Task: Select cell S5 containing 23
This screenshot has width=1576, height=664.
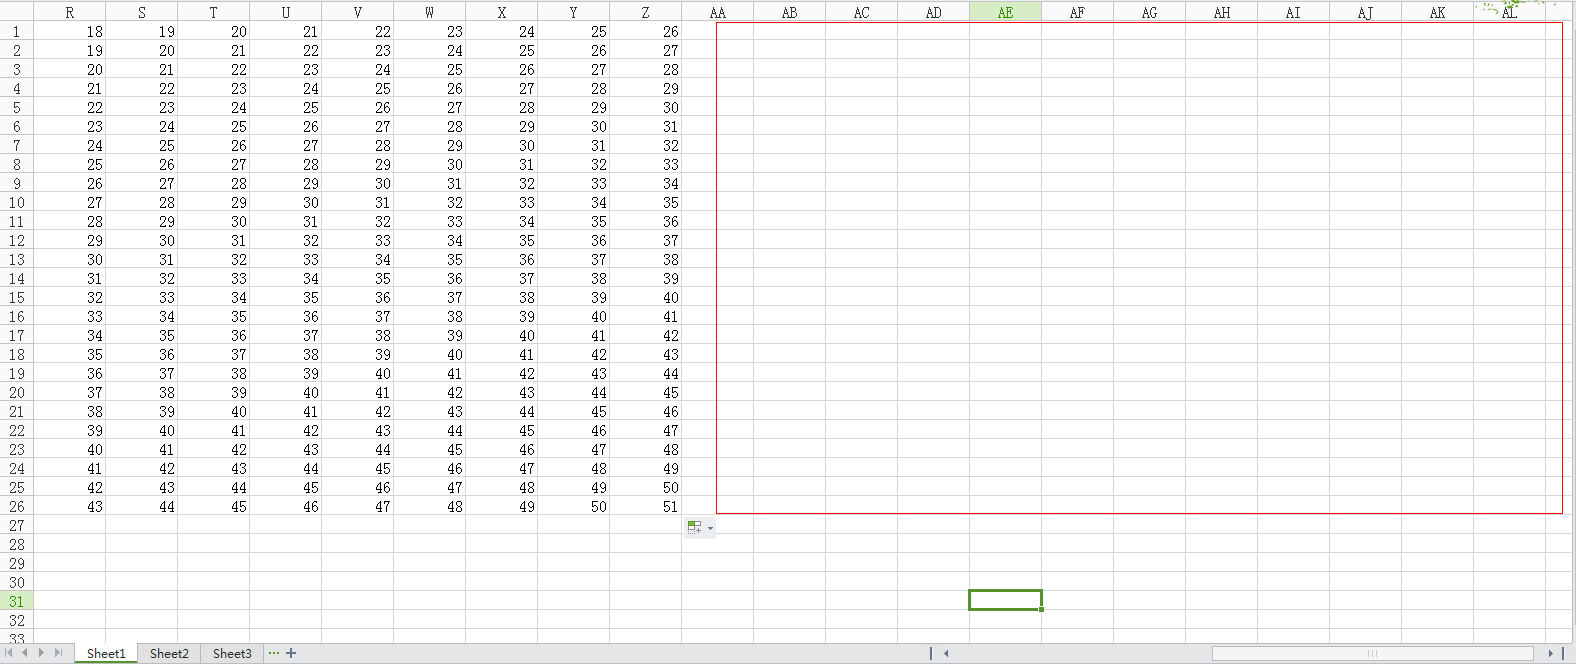Action: coord(142,107)
